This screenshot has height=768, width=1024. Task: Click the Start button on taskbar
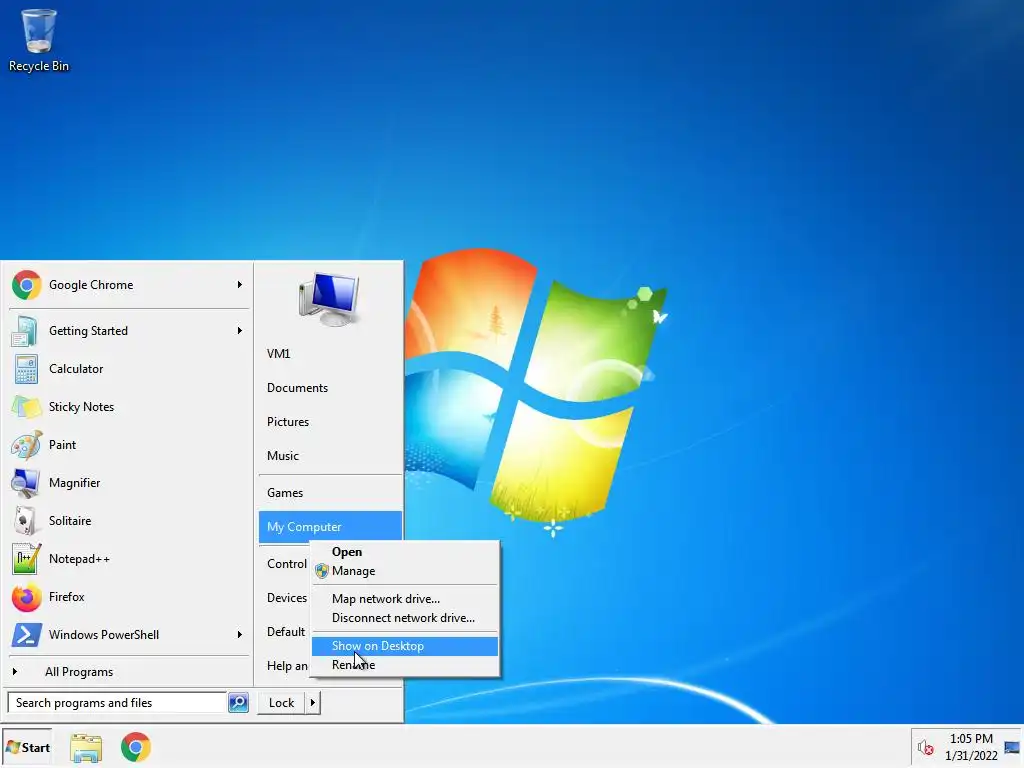click(27, 747)
